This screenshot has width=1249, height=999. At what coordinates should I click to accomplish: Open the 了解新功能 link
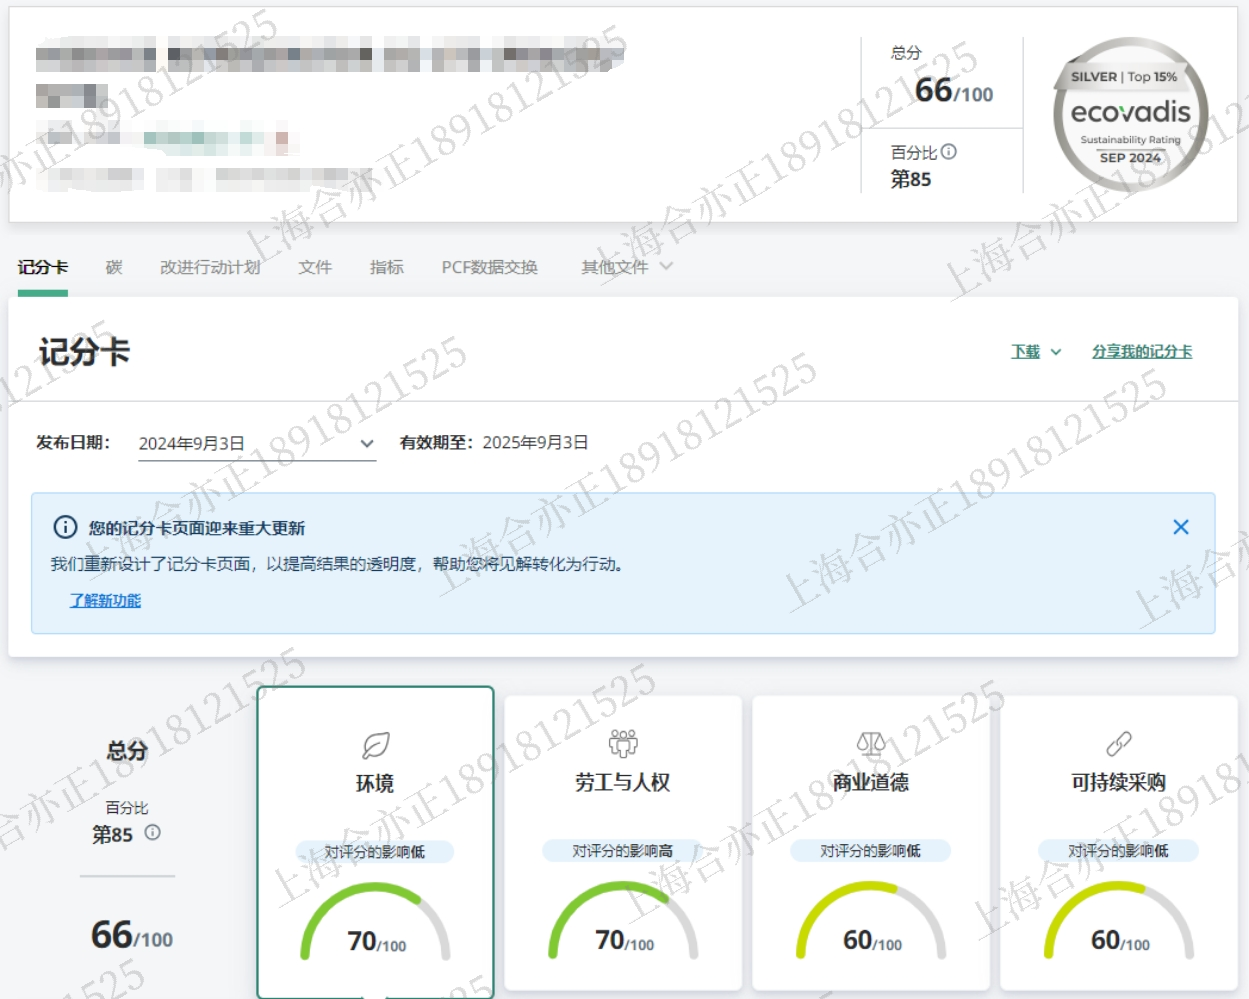[105, 600]
